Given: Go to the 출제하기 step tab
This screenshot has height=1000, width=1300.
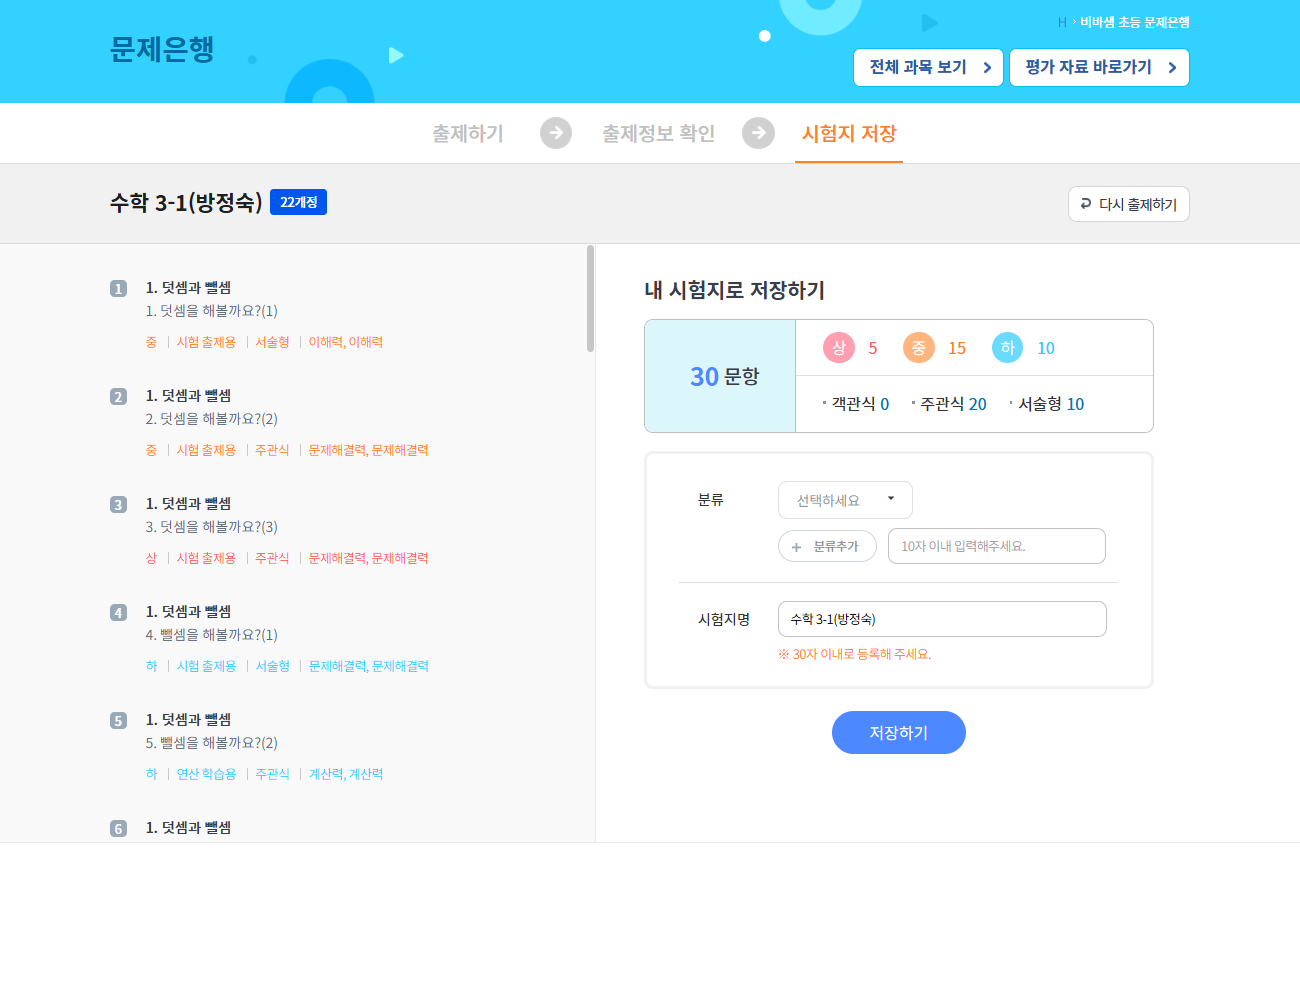Looking at the screenshot, I should [x=468, y=133].
